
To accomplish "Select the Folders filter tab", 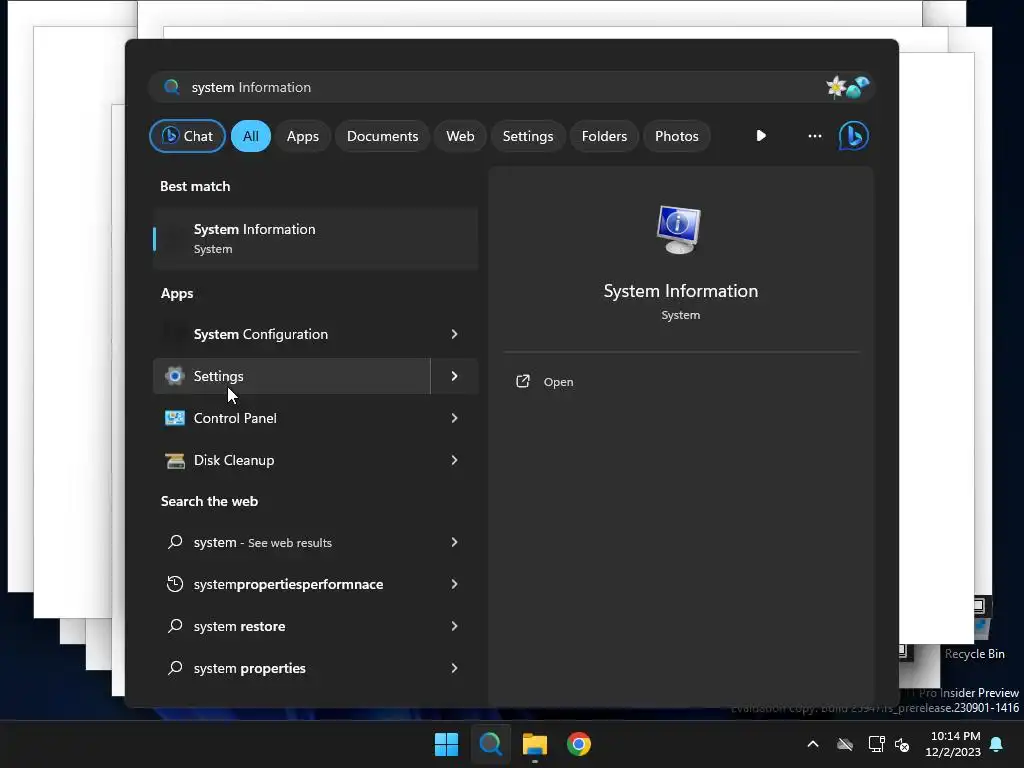I will [604, 136].
